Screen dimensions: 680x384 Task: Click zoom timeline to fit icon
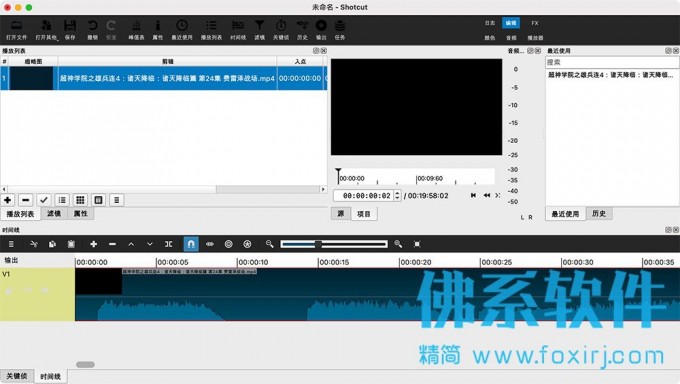point(417,244)
